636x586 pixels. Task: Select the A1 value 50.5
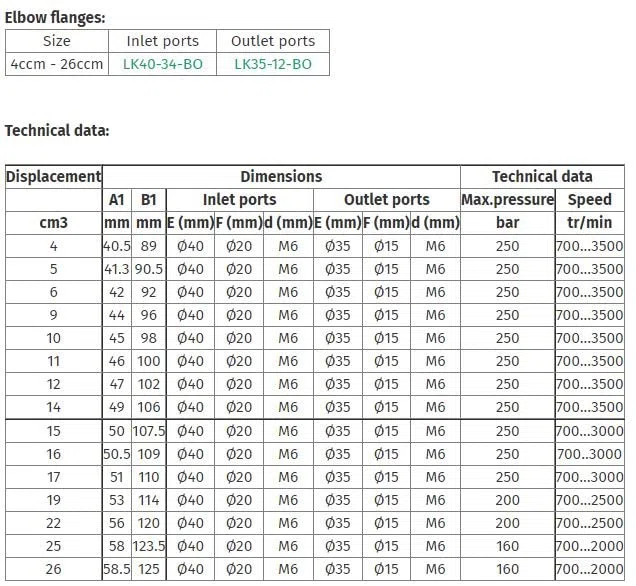[x=117, y=454]
